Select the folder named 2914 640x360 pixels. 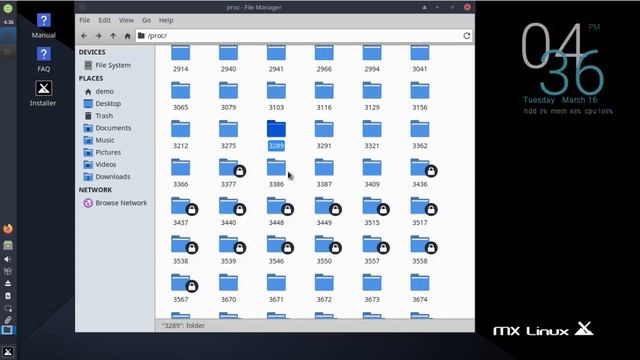[180, 58]
